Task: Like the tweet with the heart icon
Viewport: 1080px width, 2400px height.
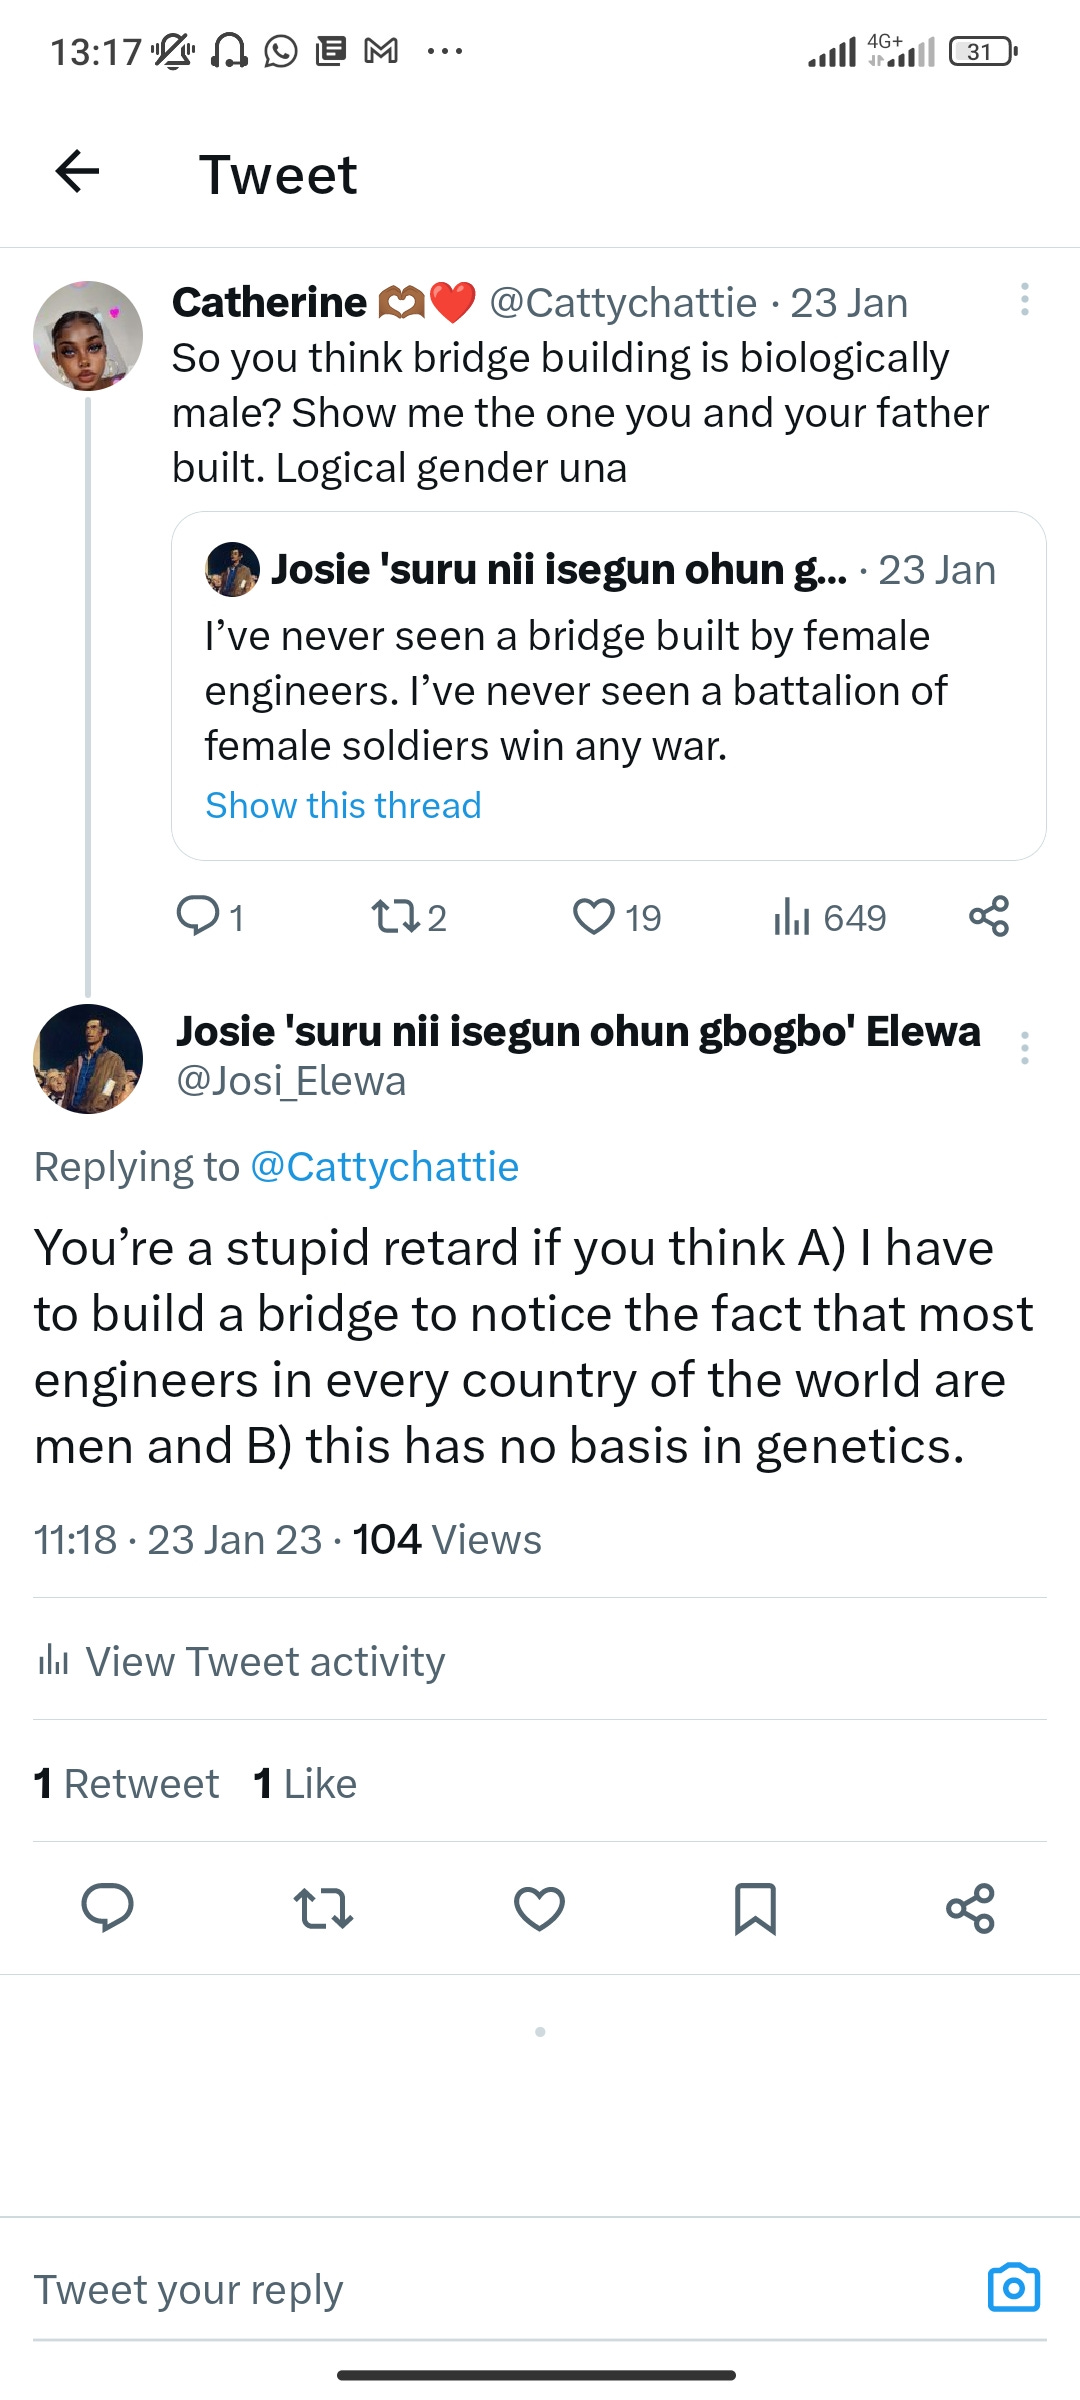Action: coord(539,1907)
